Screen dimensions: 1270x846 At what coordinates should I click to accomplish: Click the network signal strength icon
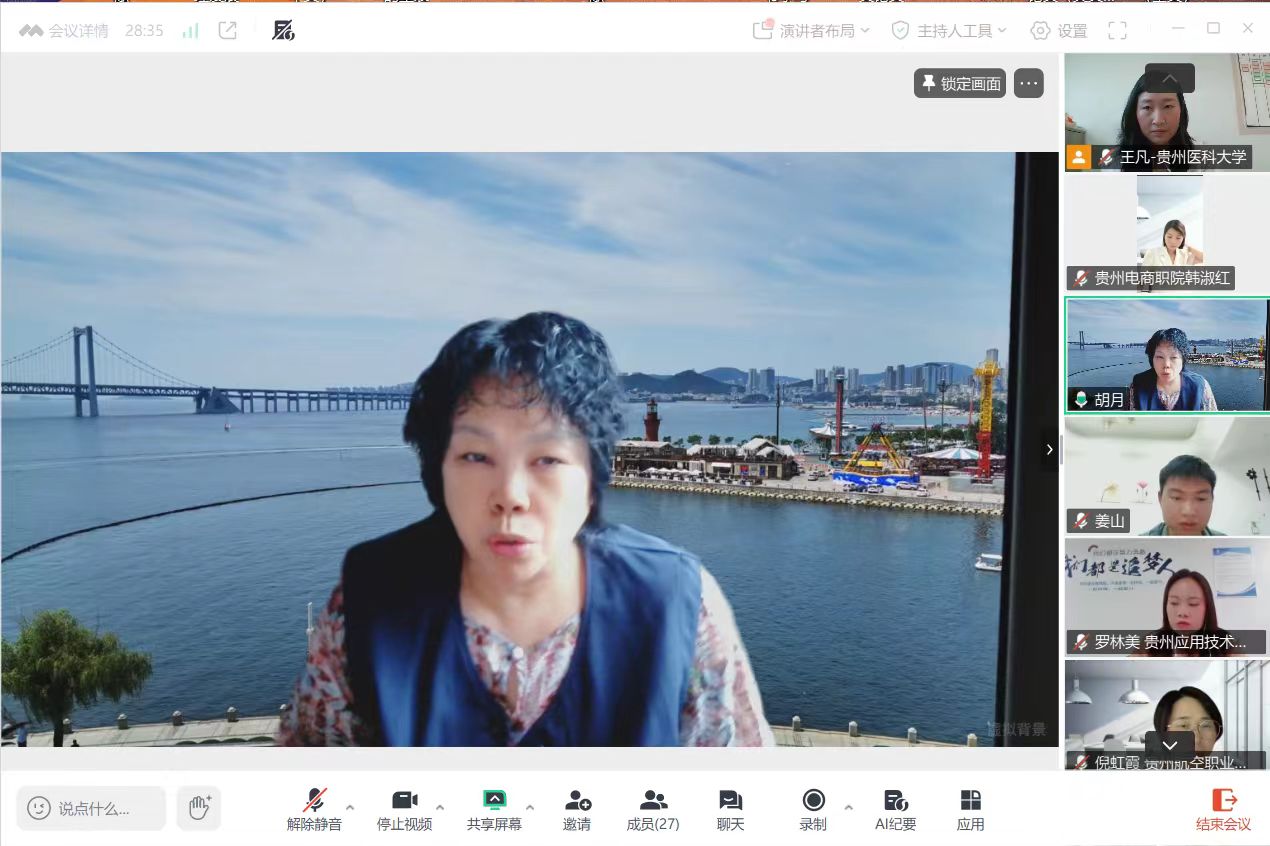pyautogui.click(x=190, y=31)
